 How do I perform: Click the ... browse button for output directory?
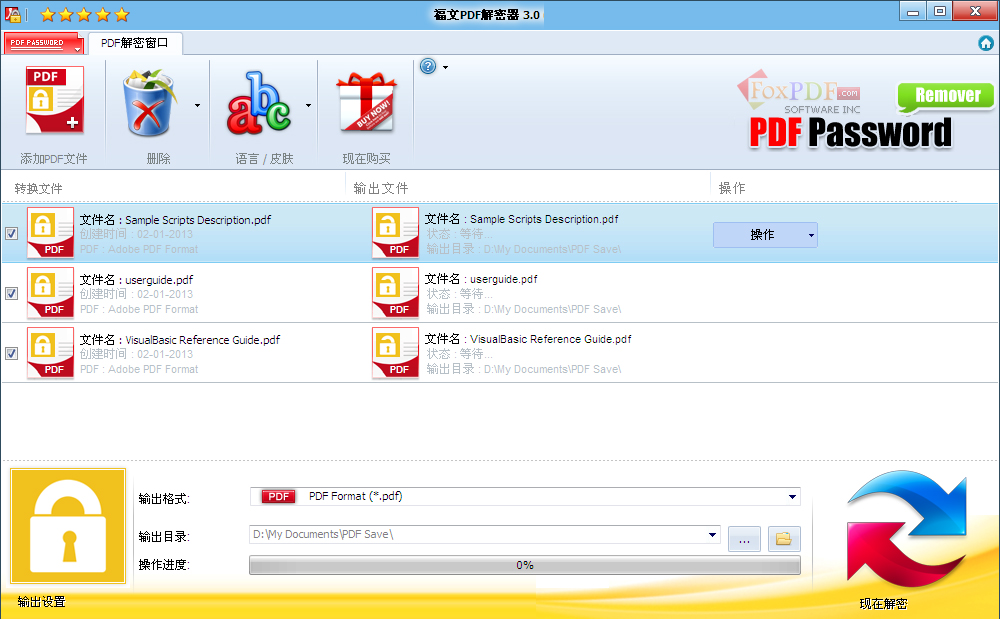(744, 539)
